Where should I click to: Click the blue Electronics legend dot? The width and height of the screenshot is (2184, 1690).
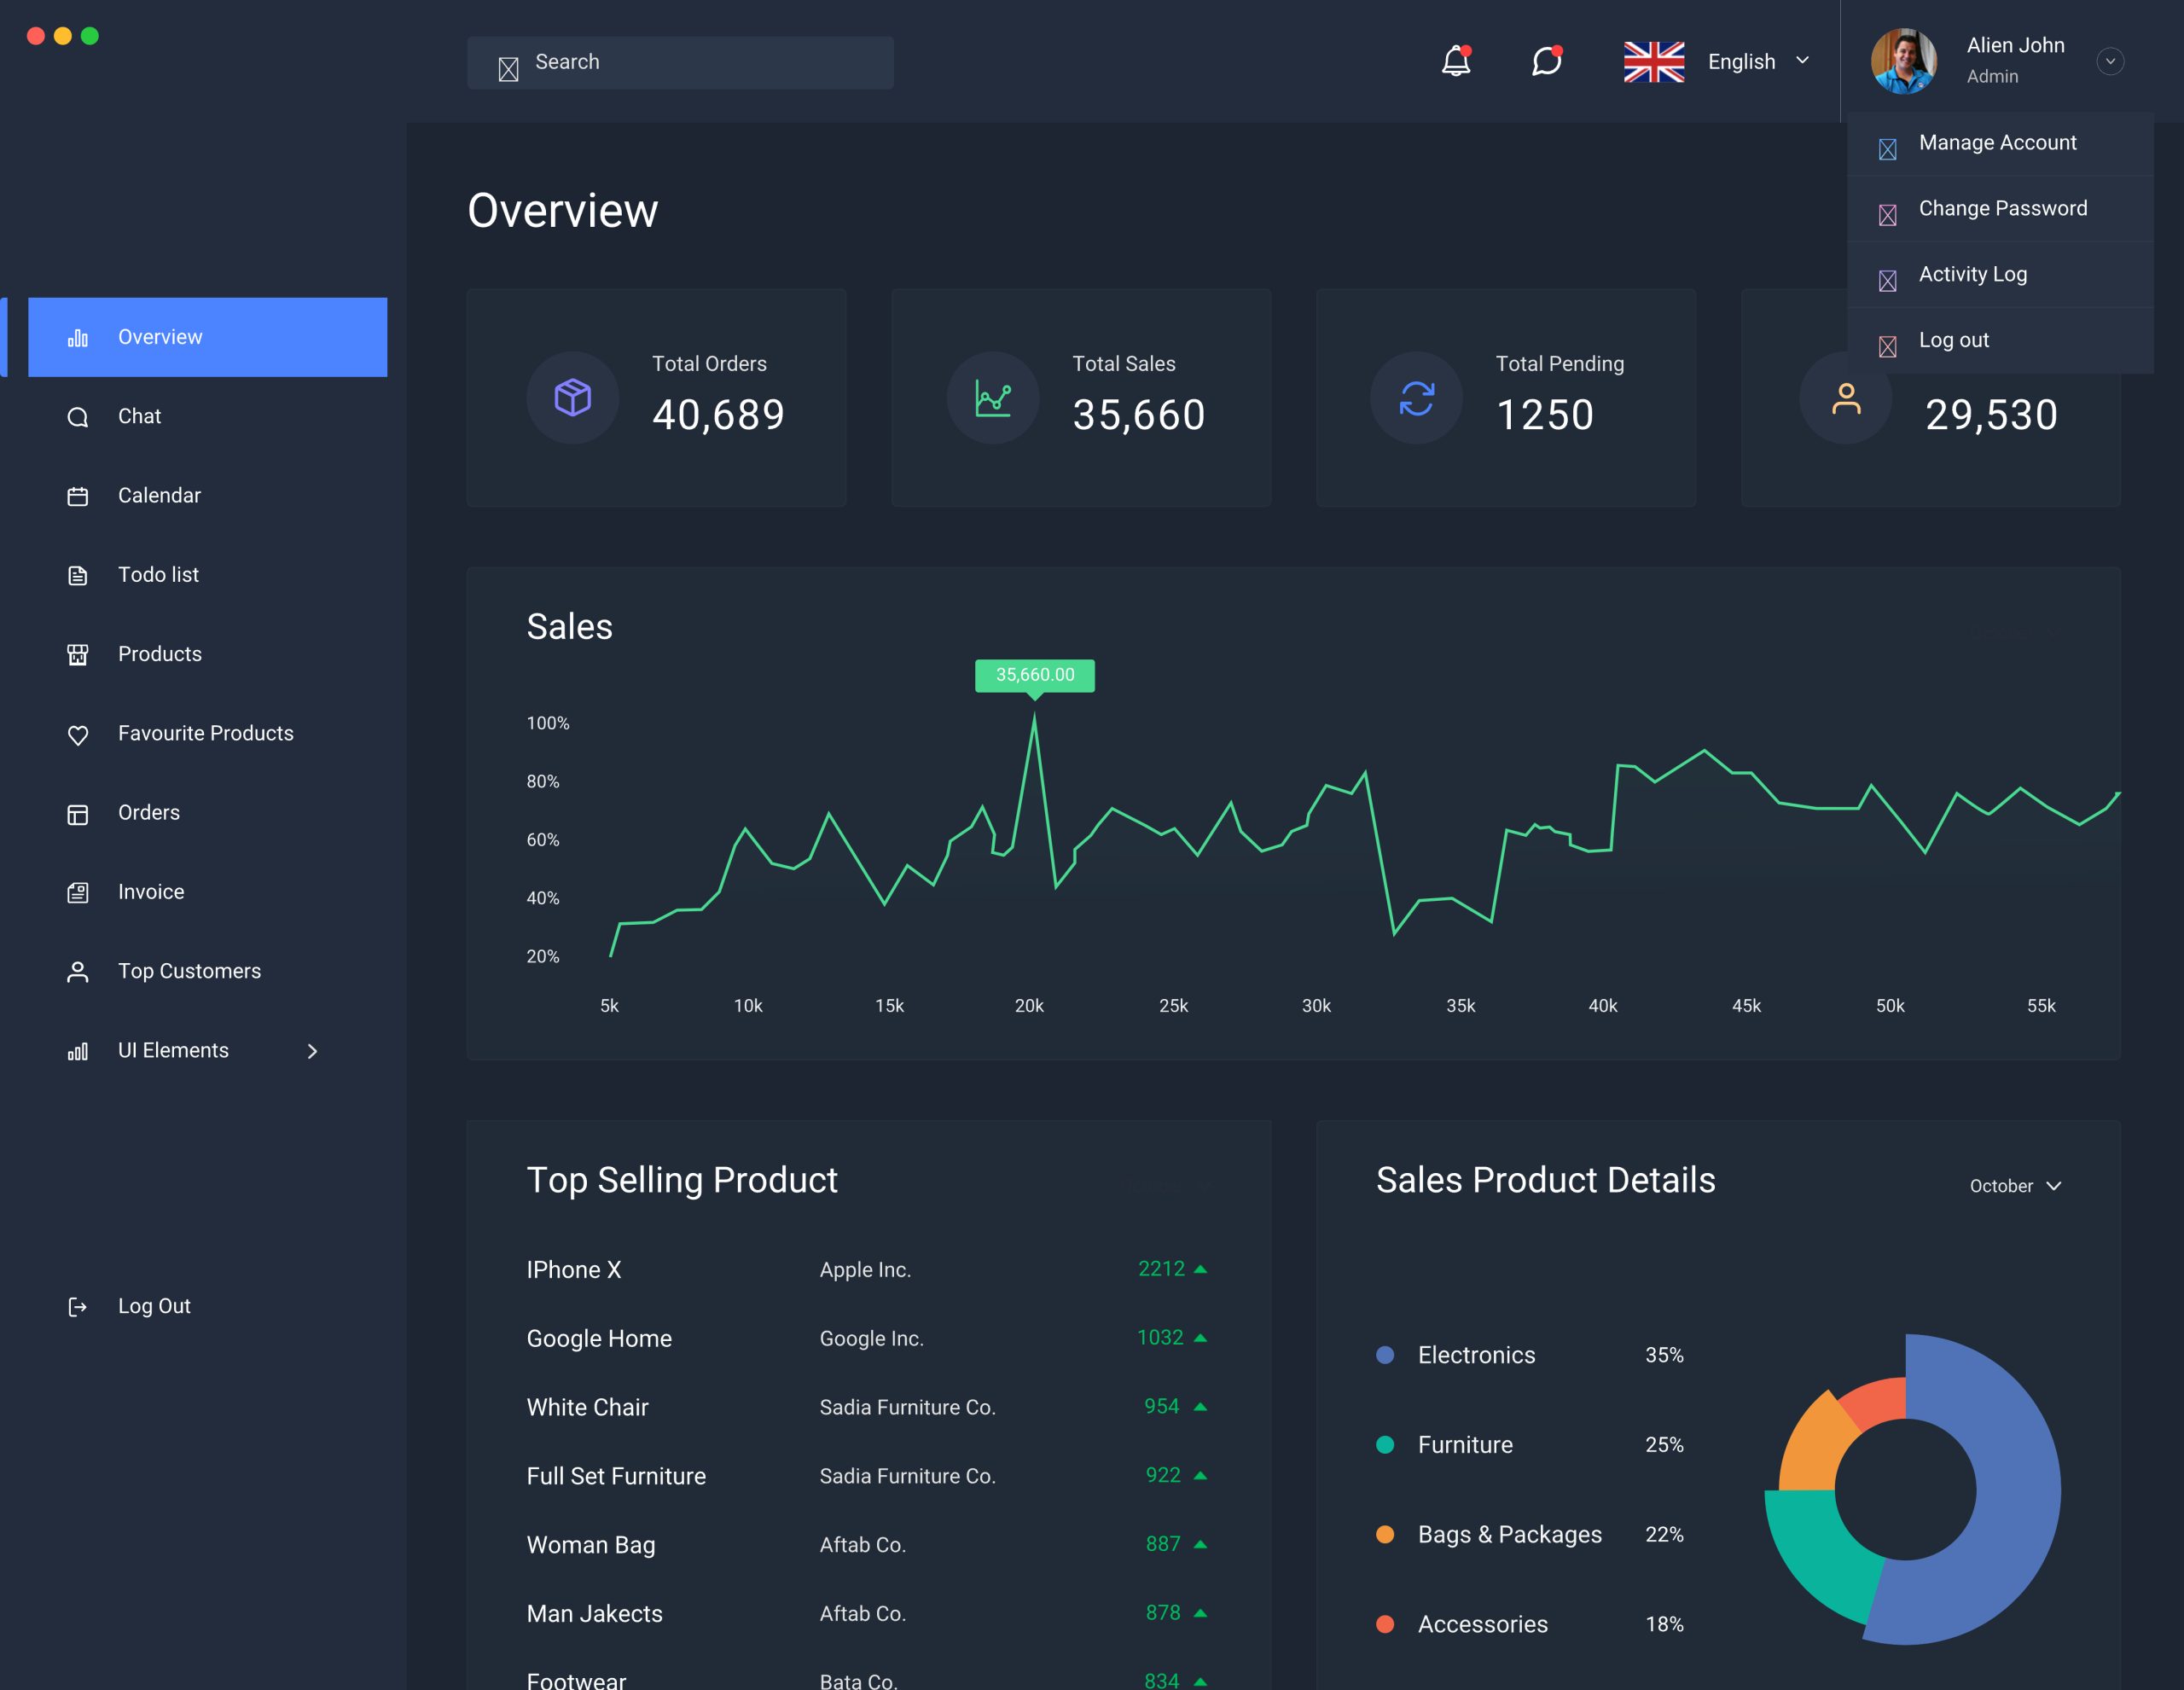(x=1385, y=1355)
